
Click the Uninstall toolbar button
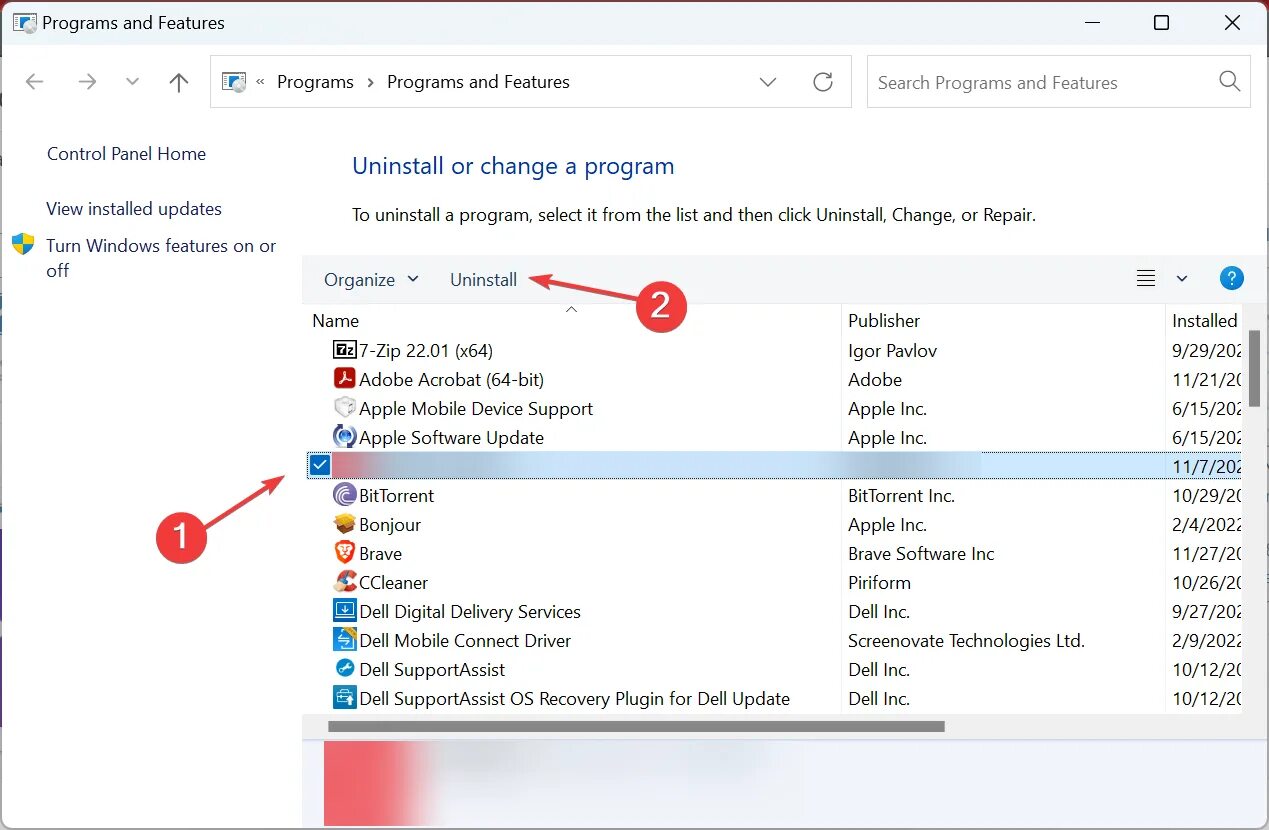(483, 279)
